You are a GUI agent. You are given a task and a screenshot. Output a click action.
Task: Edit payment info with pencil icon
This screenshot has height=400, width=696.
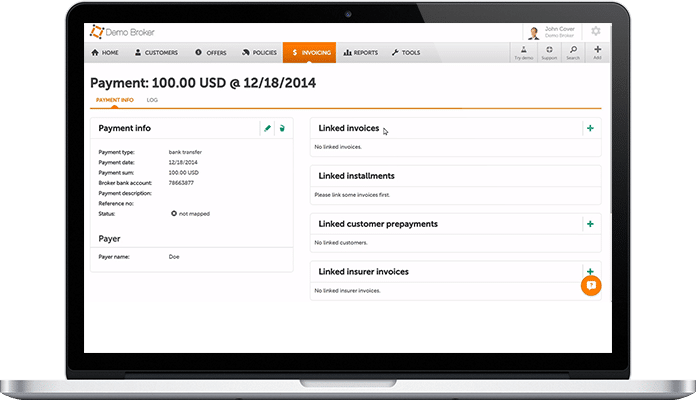click(x=267, y=128)
